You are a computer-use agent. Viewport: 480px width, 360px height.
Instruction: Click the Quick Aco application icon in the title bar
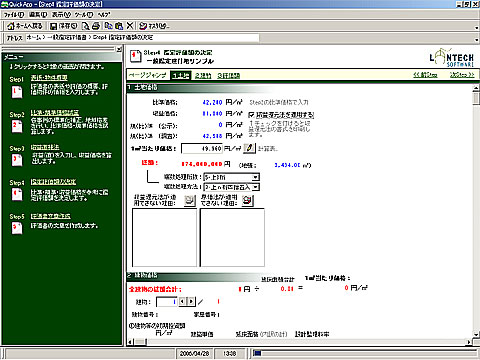click(4, 4)
